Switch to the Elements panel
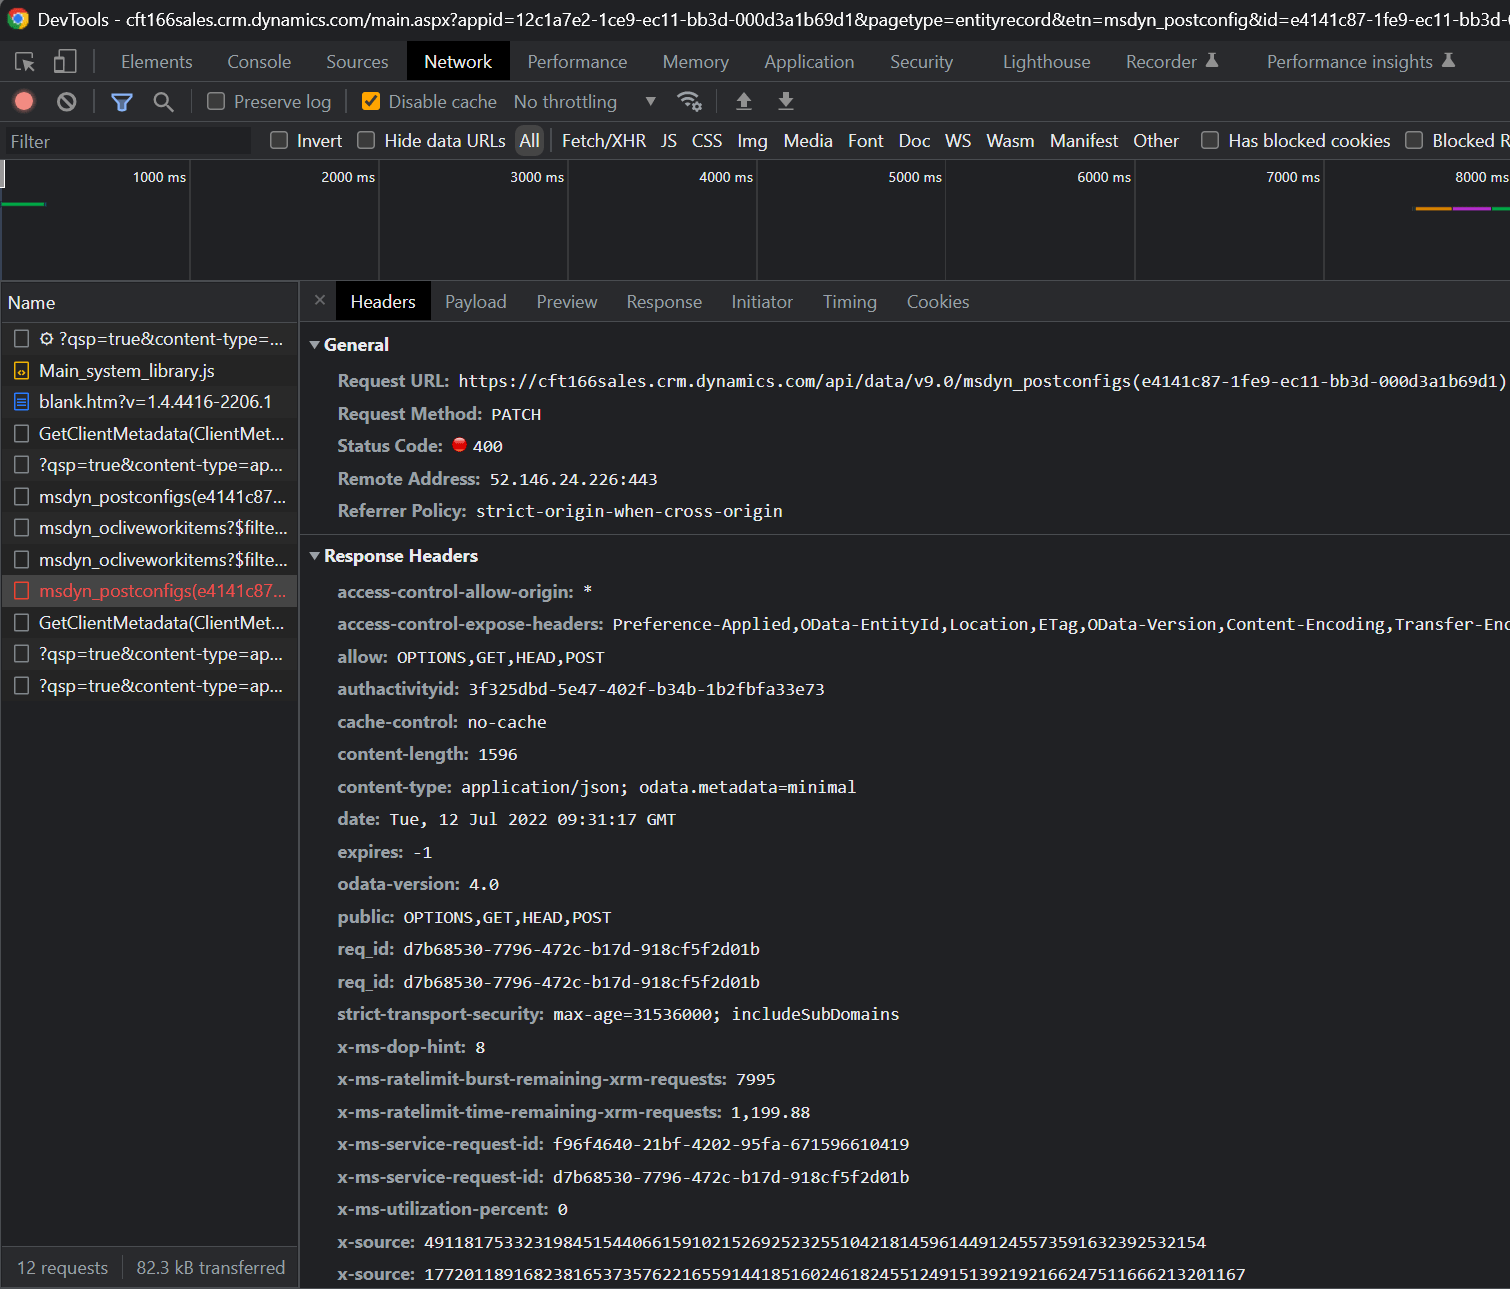 [x=156, y=62]
